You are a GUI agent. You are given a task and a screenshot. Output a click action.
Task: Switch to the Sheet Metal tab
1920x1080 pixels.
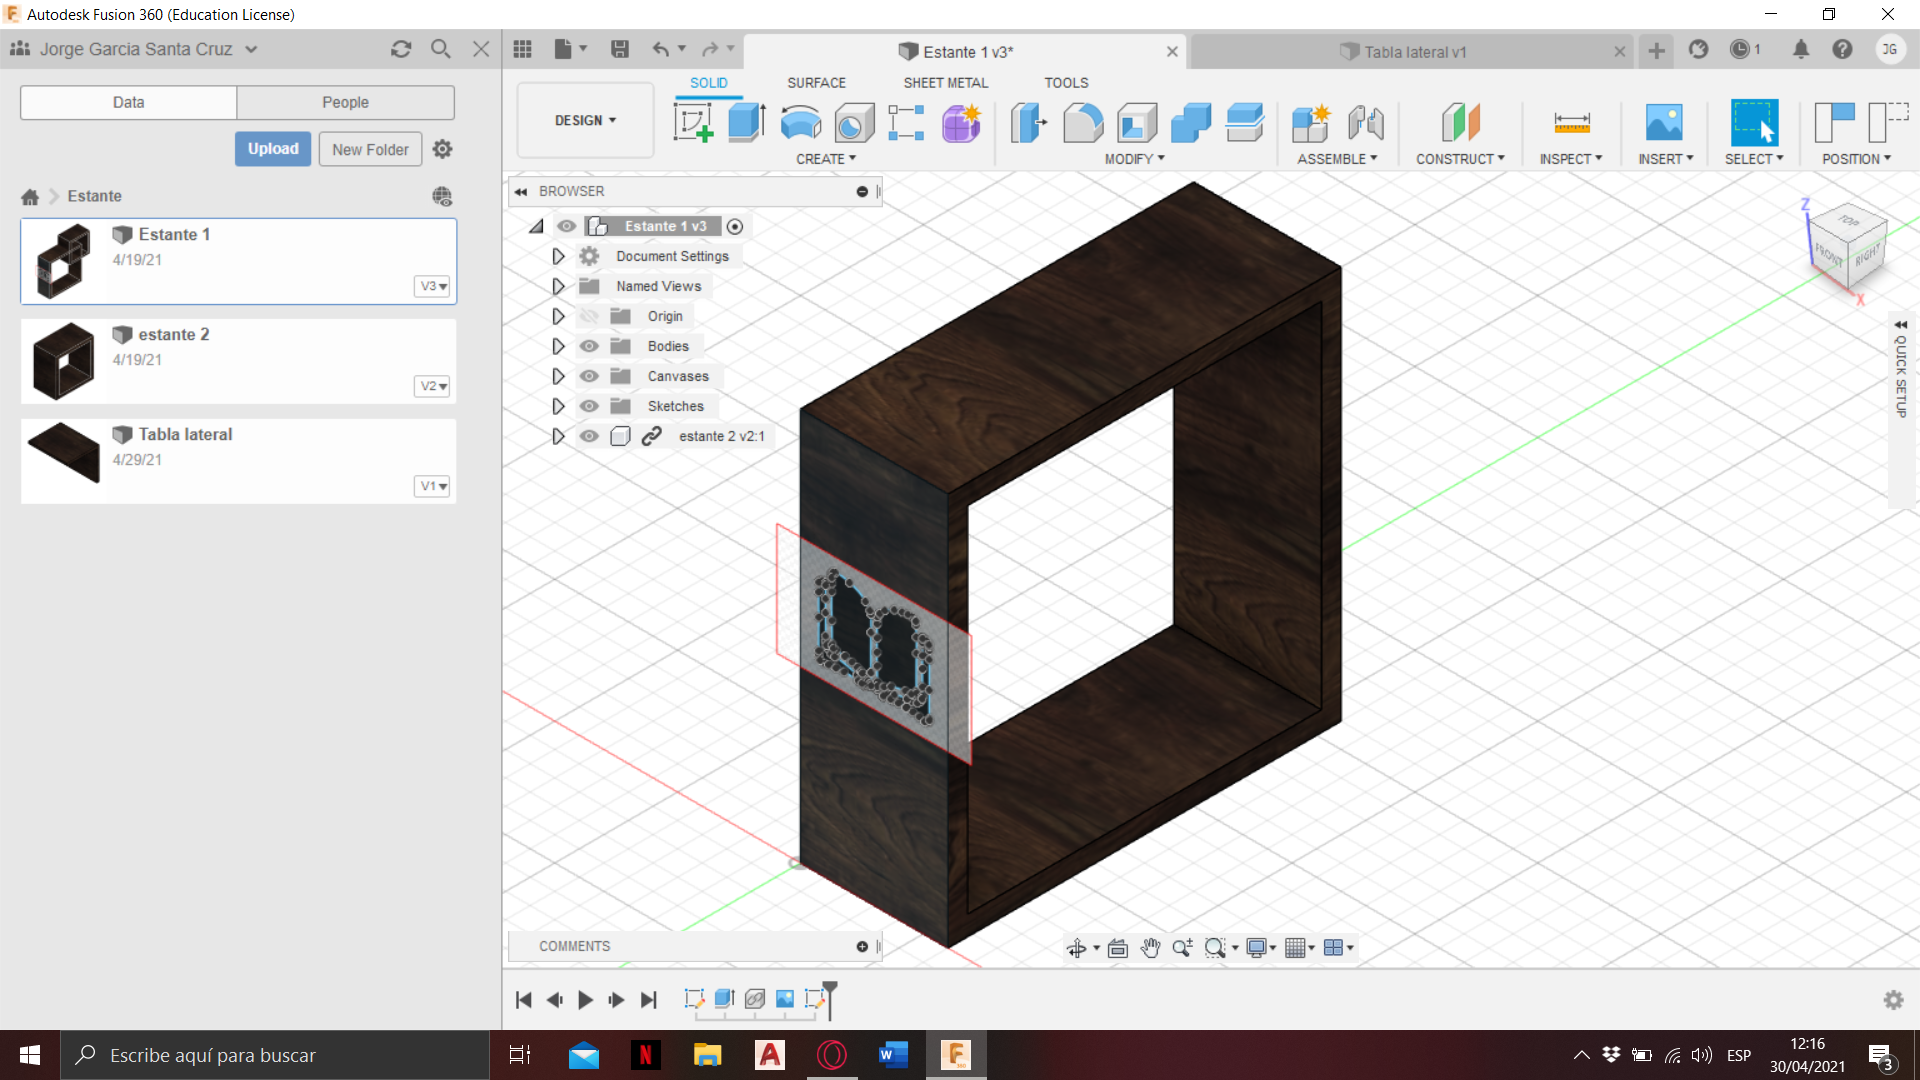(944, 82)
